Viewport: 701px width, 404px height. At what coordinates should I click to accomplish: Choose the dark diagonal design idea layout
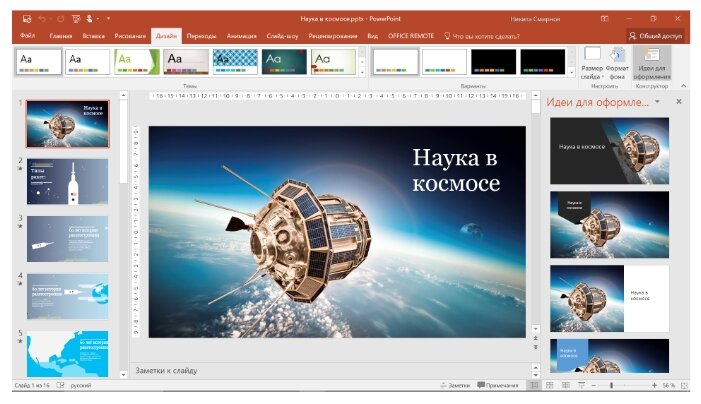pyautogui.click(x=609, y=151)
